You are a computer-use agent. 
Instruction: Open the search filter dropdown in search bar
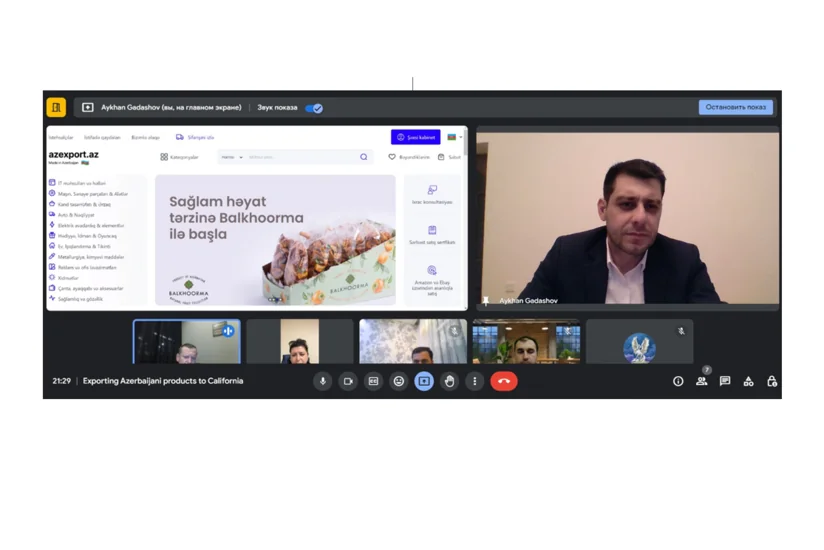232,157
